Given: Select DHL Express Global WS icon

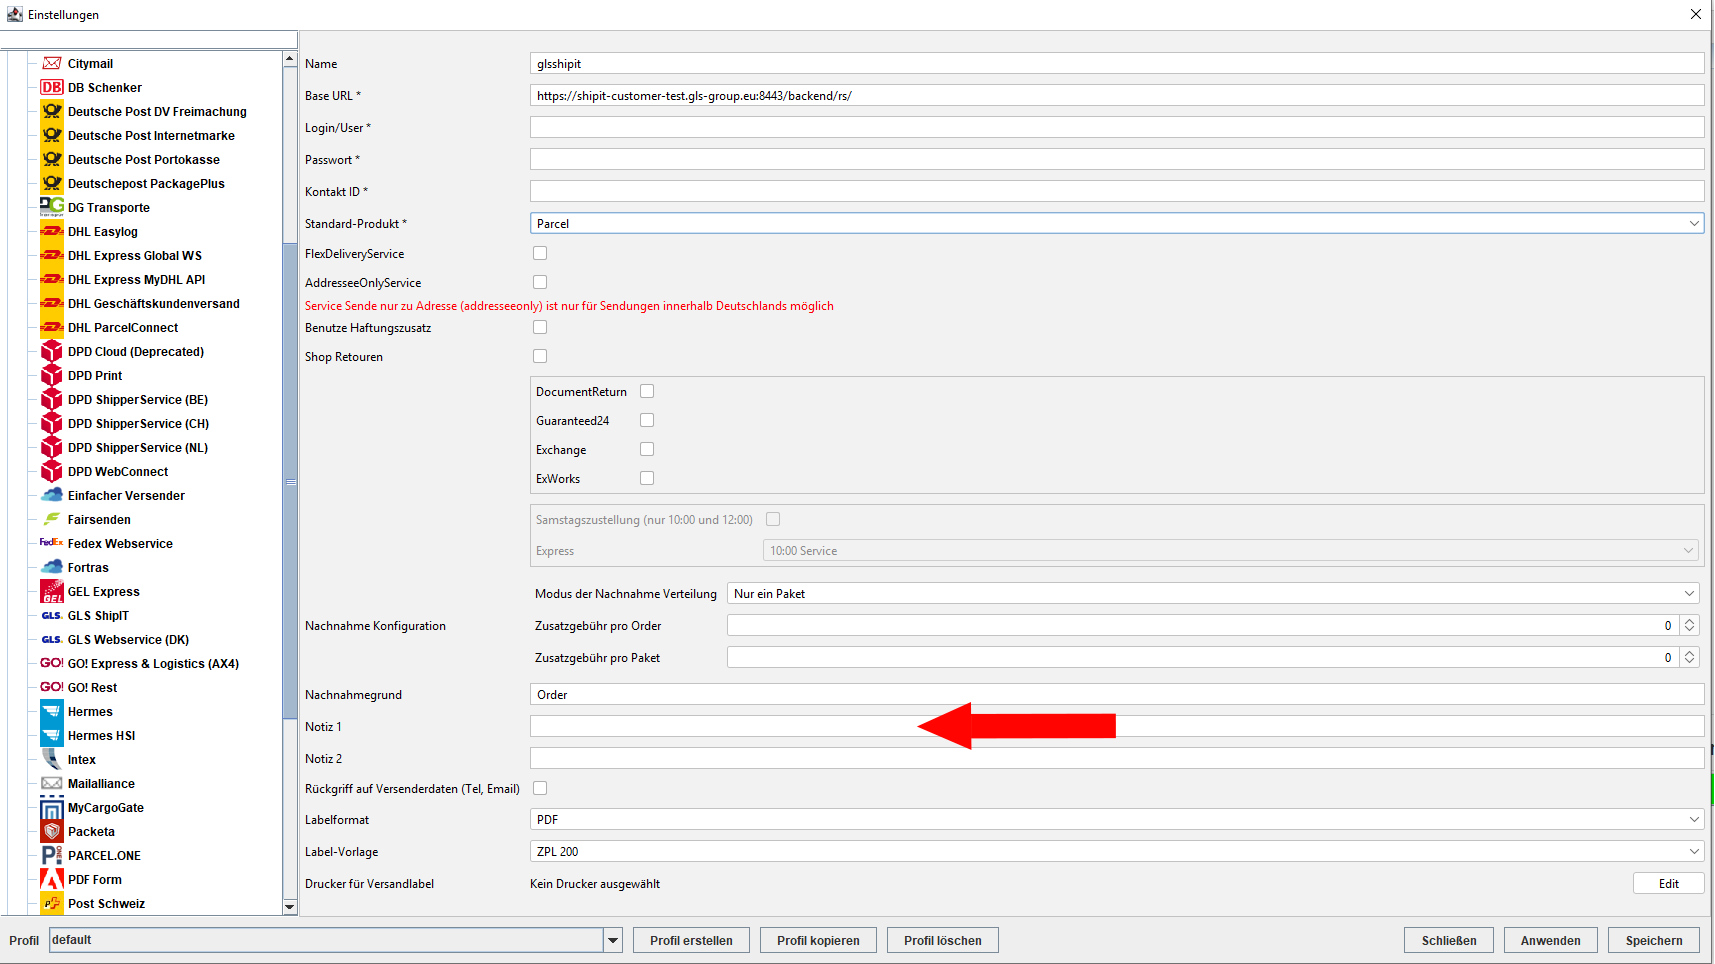Looking at the screenshot, I should coord(52,255).
